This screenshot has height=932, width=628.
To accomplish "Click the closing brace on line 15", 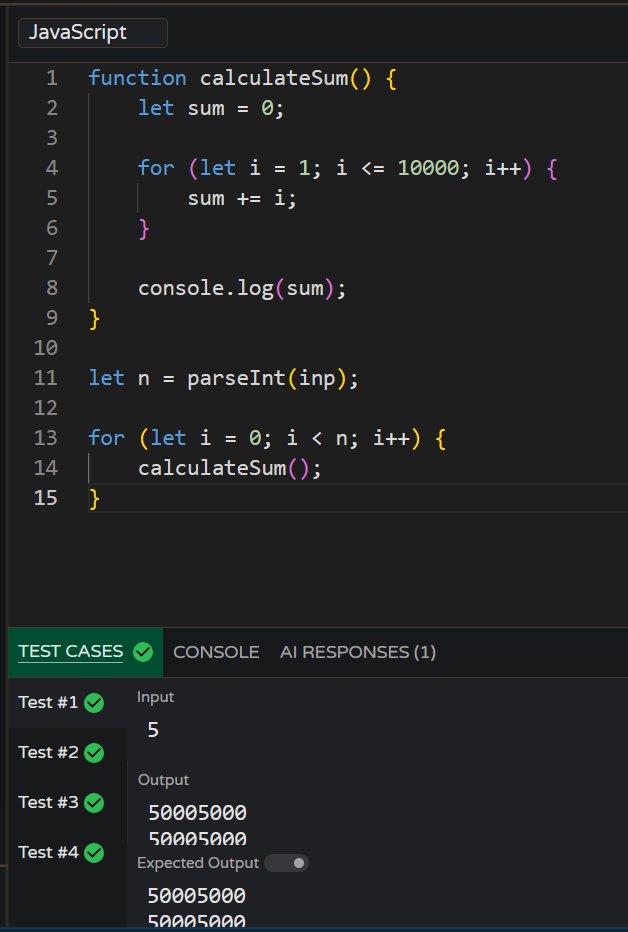I will point(94,499).
